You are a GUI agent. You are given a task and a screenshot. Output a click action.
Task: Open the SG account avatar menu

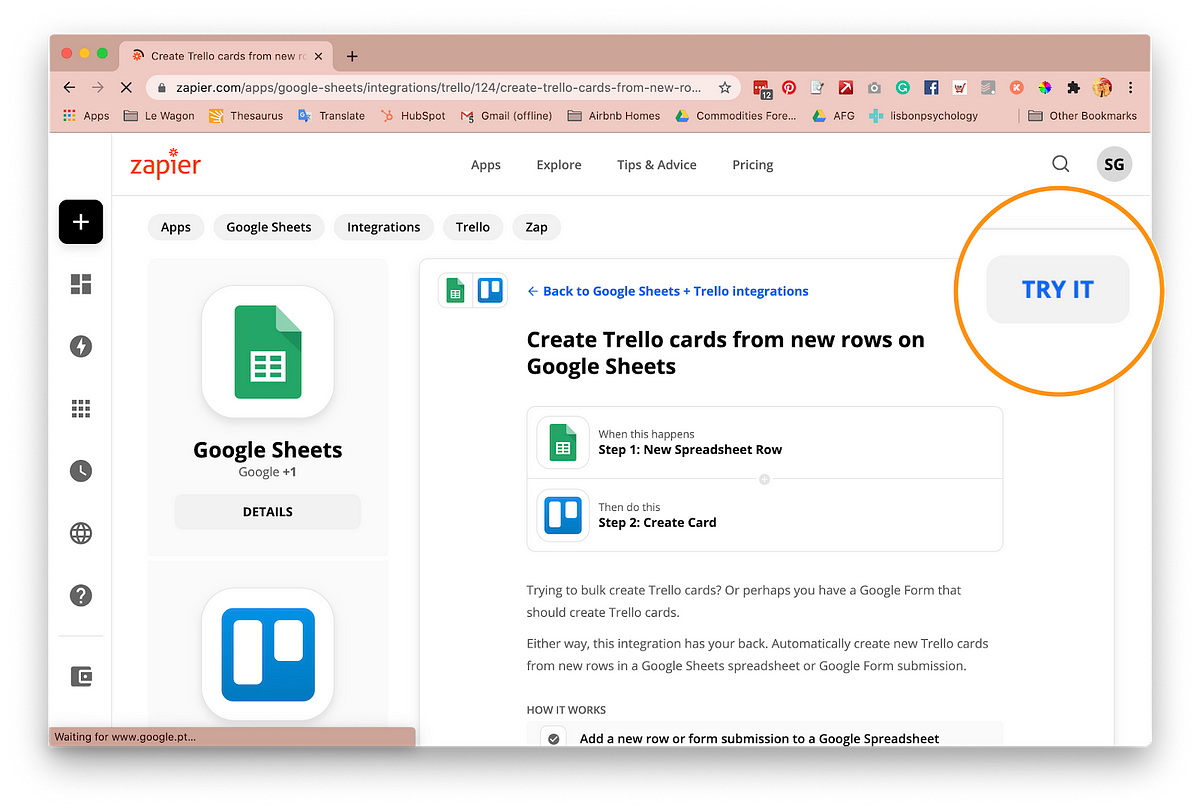point(1114,165)
